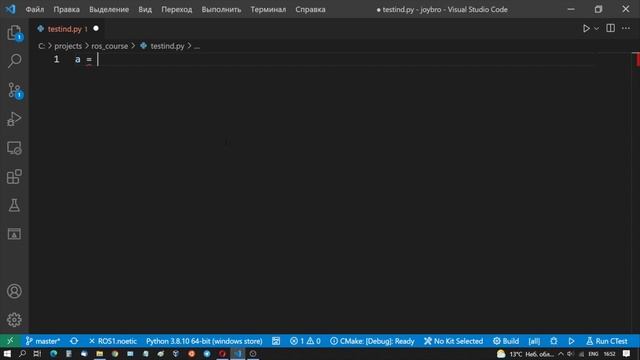Click the breadcrumb ellipsis symbol item
The image size is (640, 360).
click(197, 46)
